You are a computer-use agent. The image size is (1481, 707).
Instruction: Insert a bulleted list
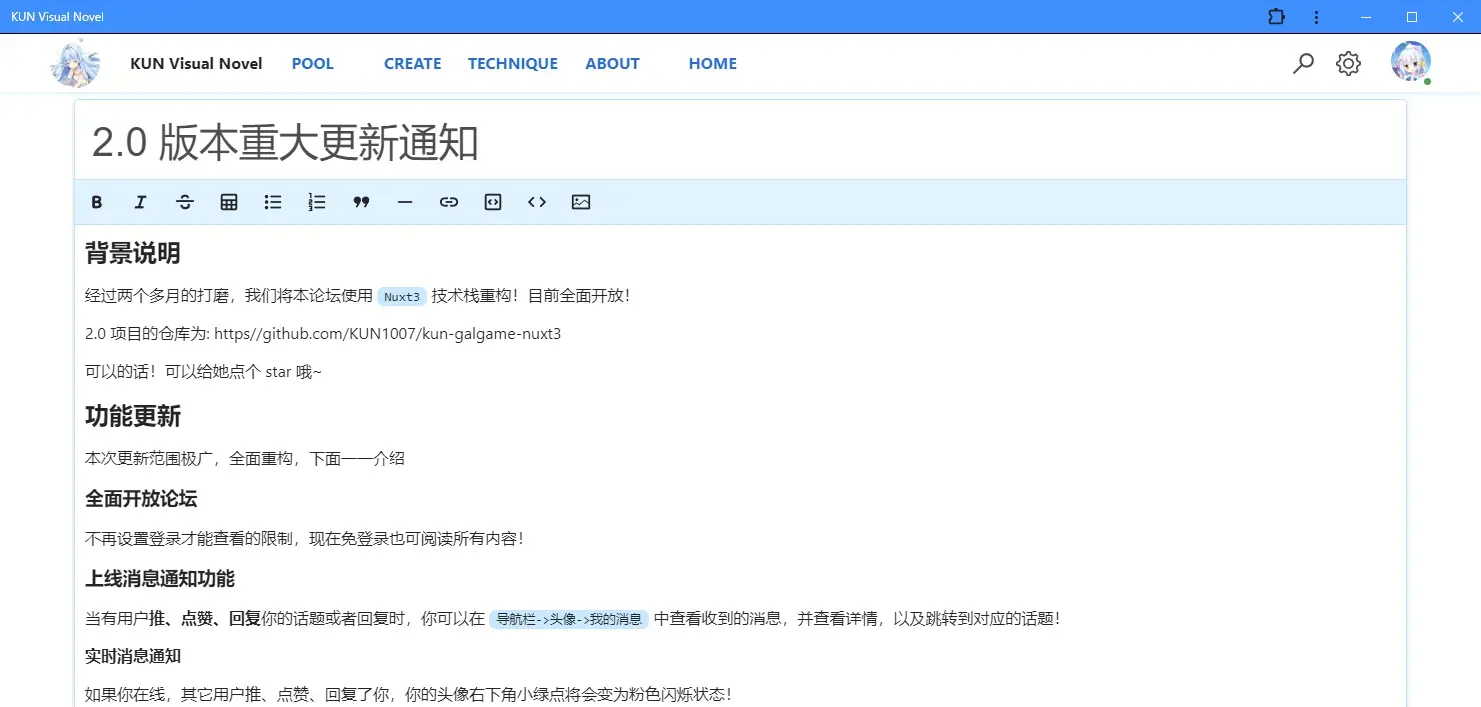point(273,202)
